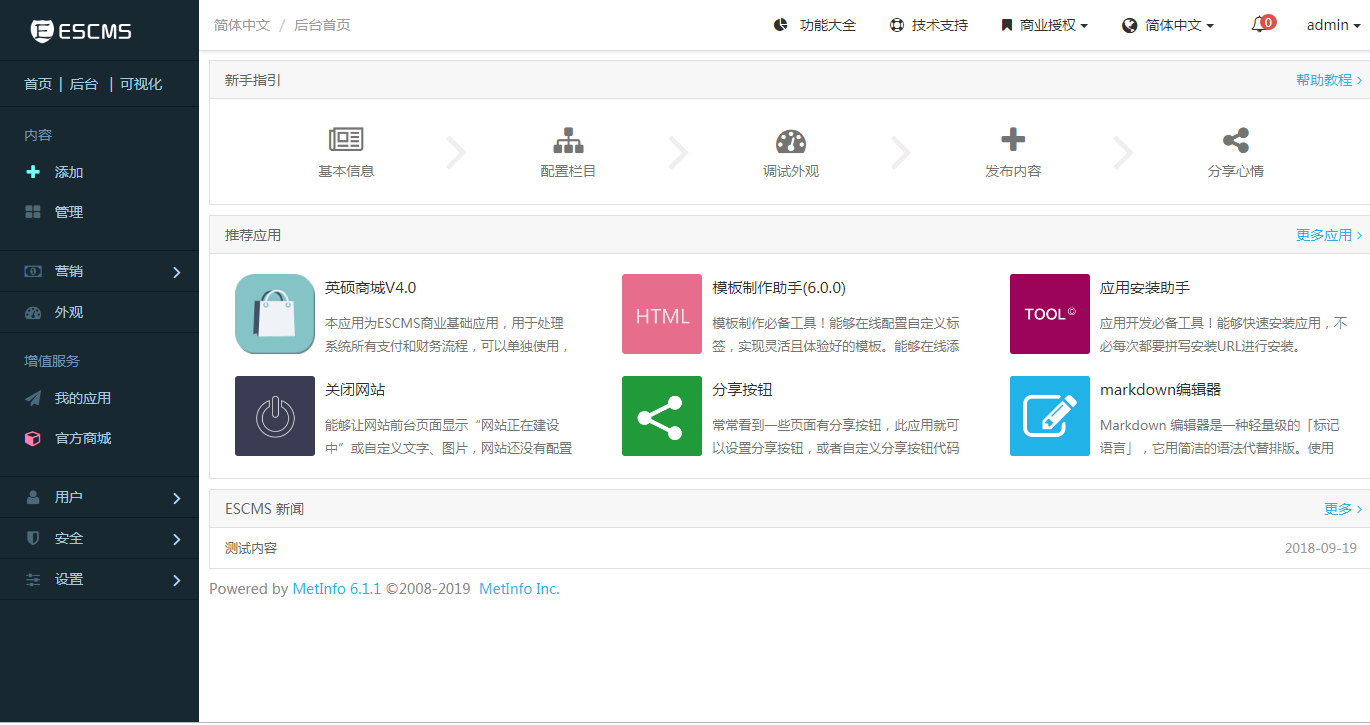
Task: Click the ESCMS logo
Action: tap(80, 31)
